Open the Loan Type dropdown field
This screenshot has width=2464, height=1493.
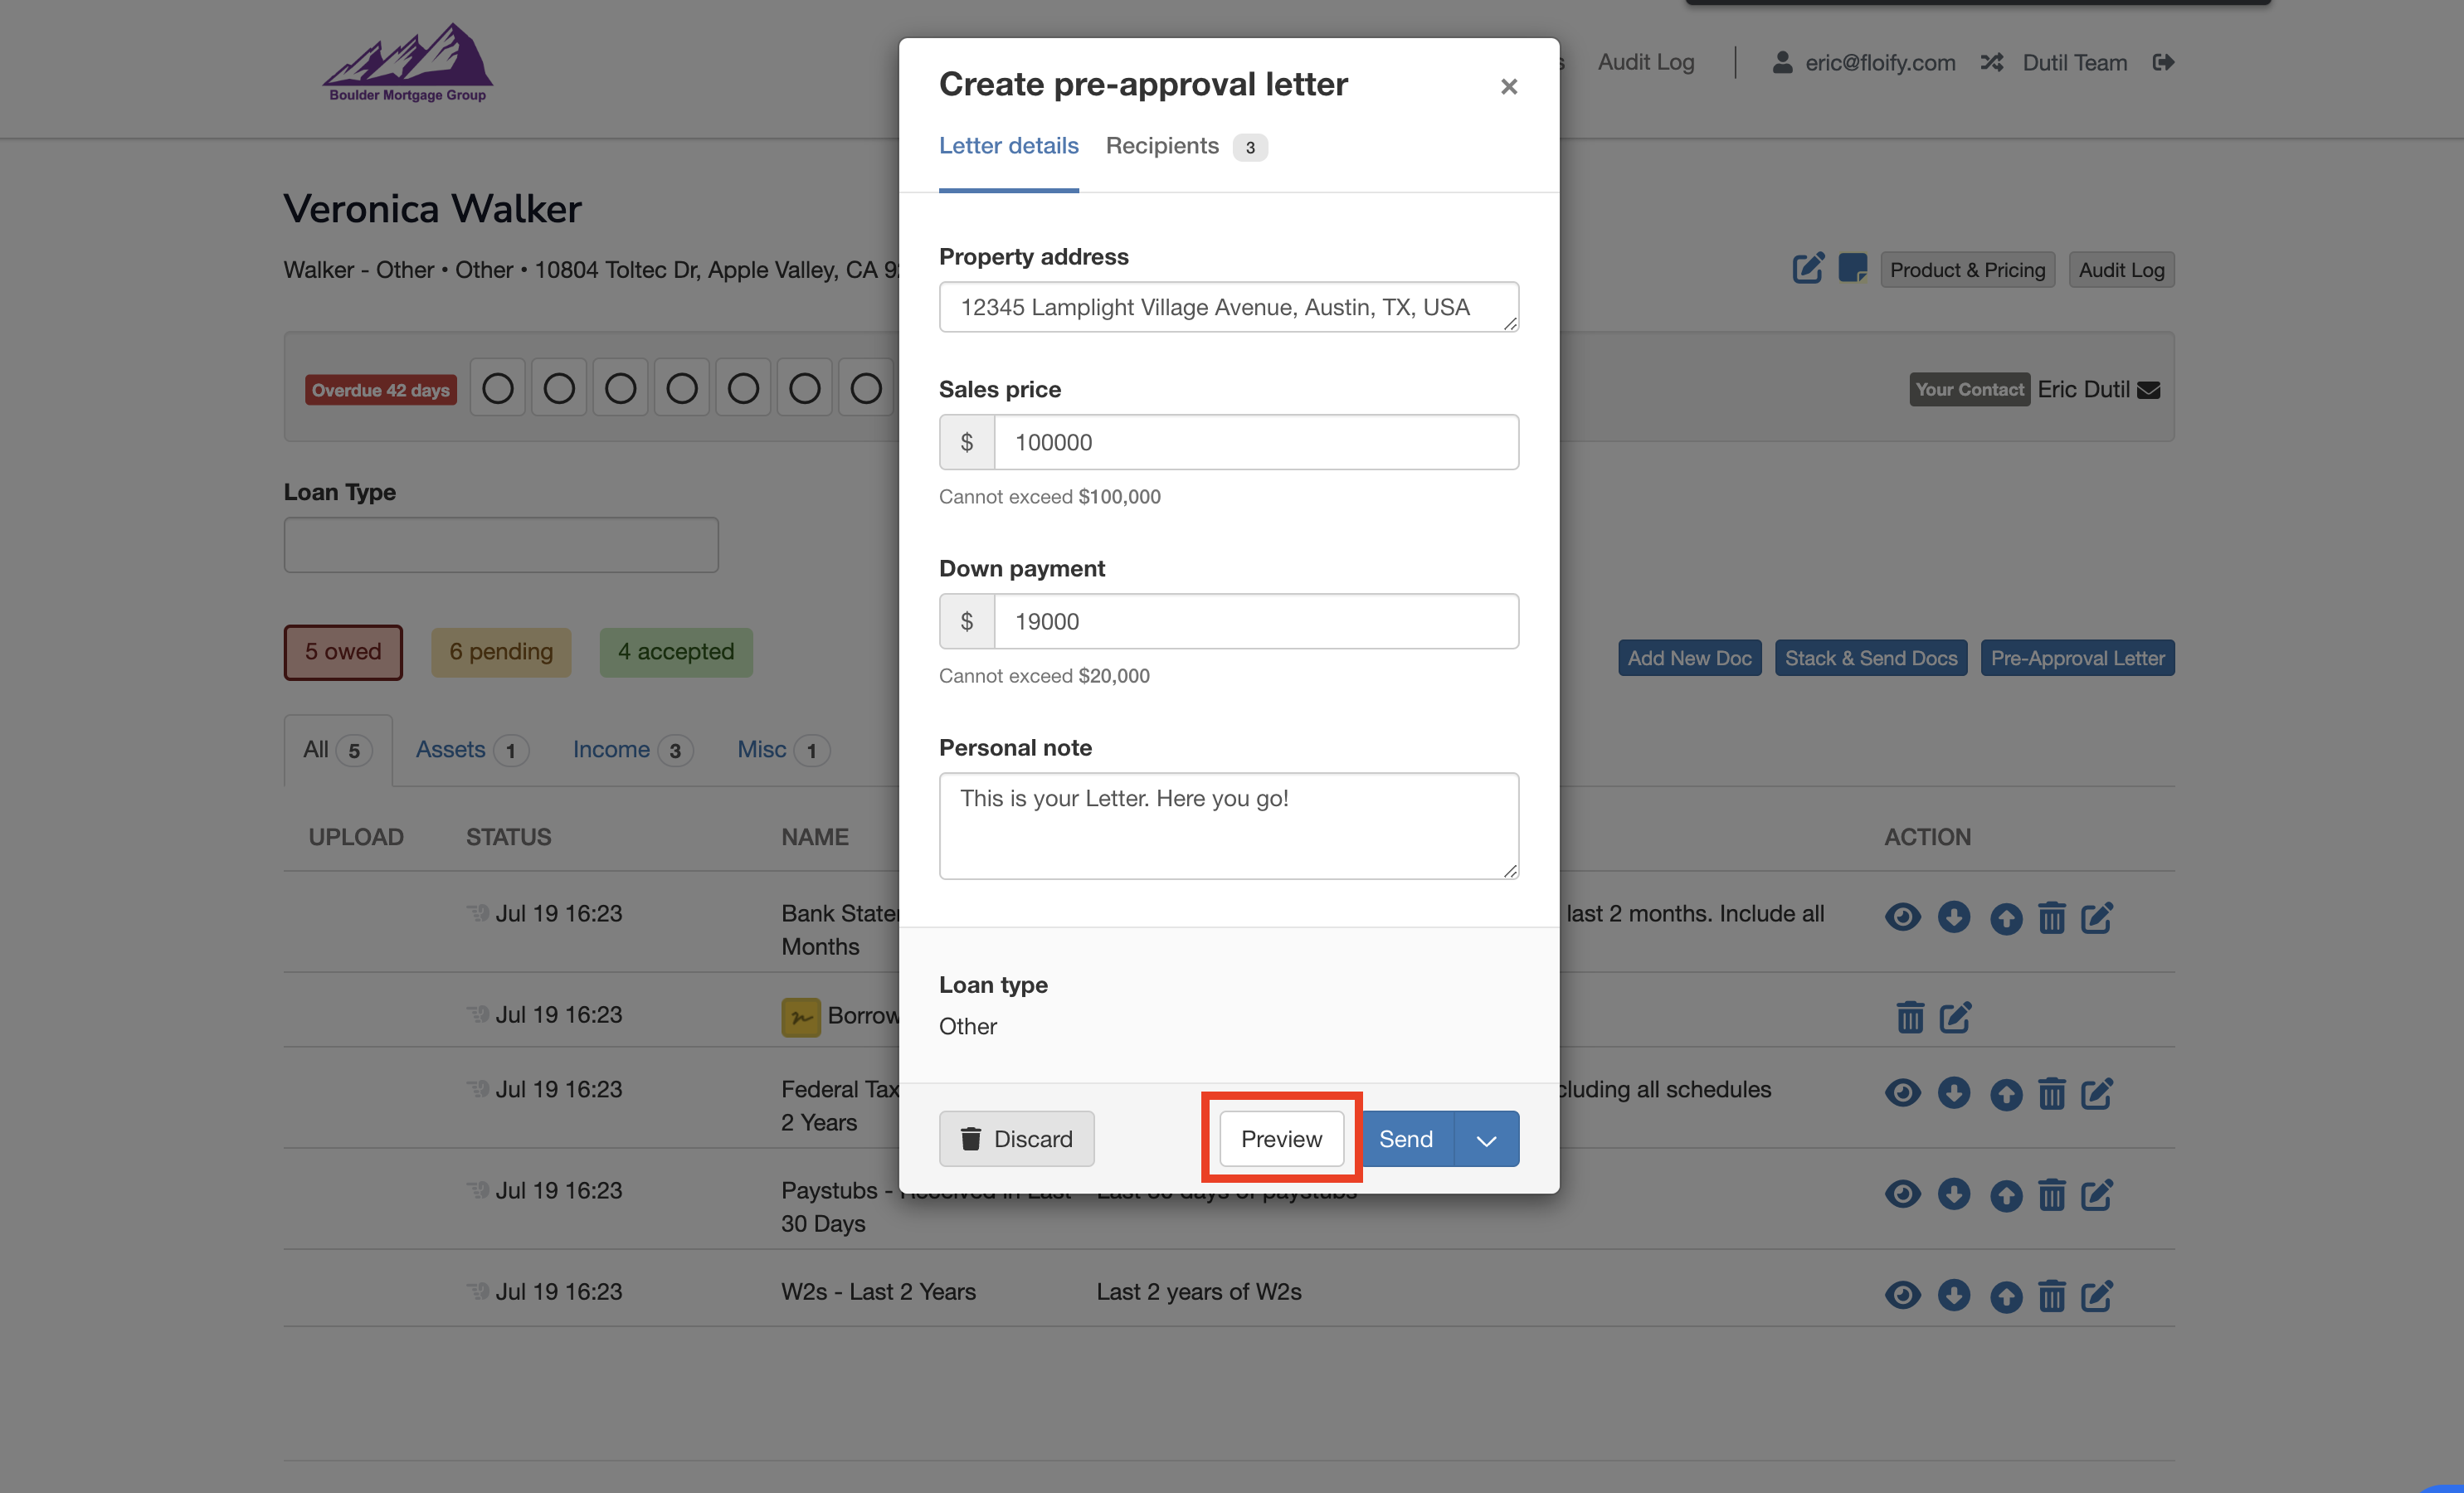500,545
